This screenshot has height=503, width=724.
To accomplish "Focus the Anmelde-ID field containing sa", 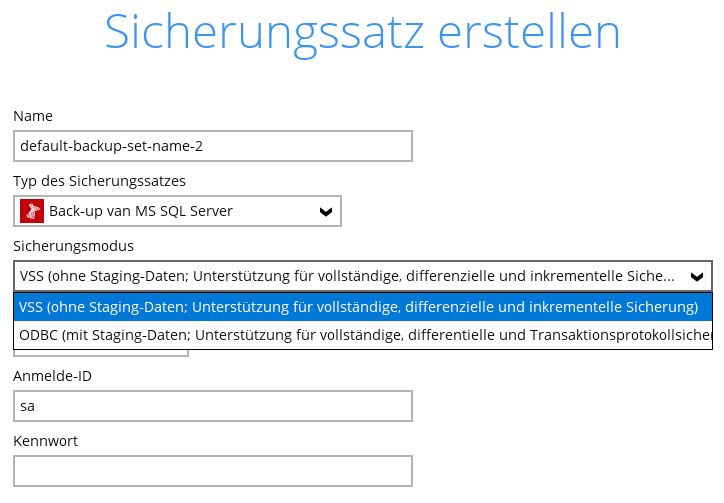I will point(213,406).
